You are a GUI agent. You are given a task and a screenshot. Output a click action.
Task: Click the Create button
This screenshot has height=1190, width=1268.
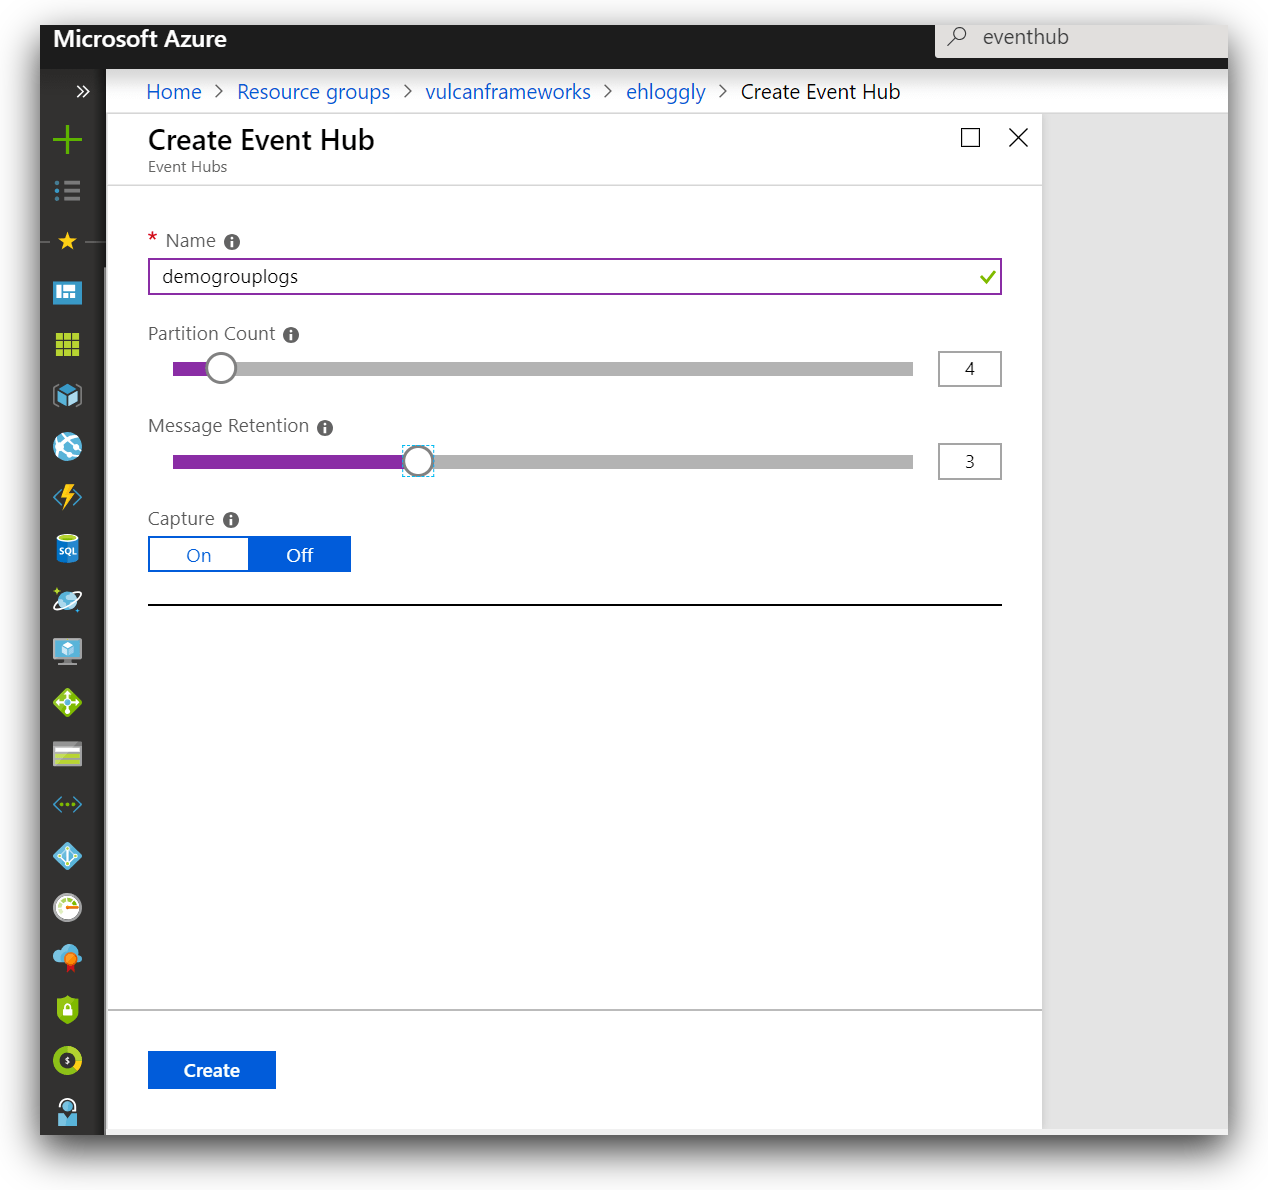click(211, 1070)
